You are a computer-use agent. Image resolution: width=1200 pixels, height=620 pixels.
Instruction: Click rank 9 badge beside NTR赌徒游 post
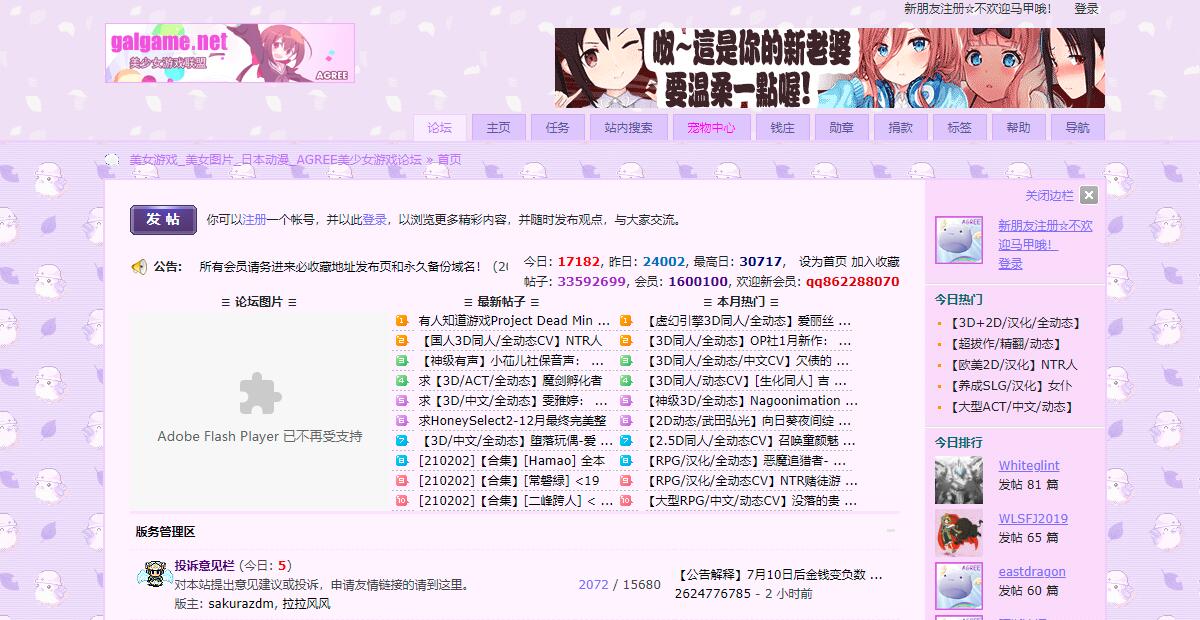click(627, 481)
